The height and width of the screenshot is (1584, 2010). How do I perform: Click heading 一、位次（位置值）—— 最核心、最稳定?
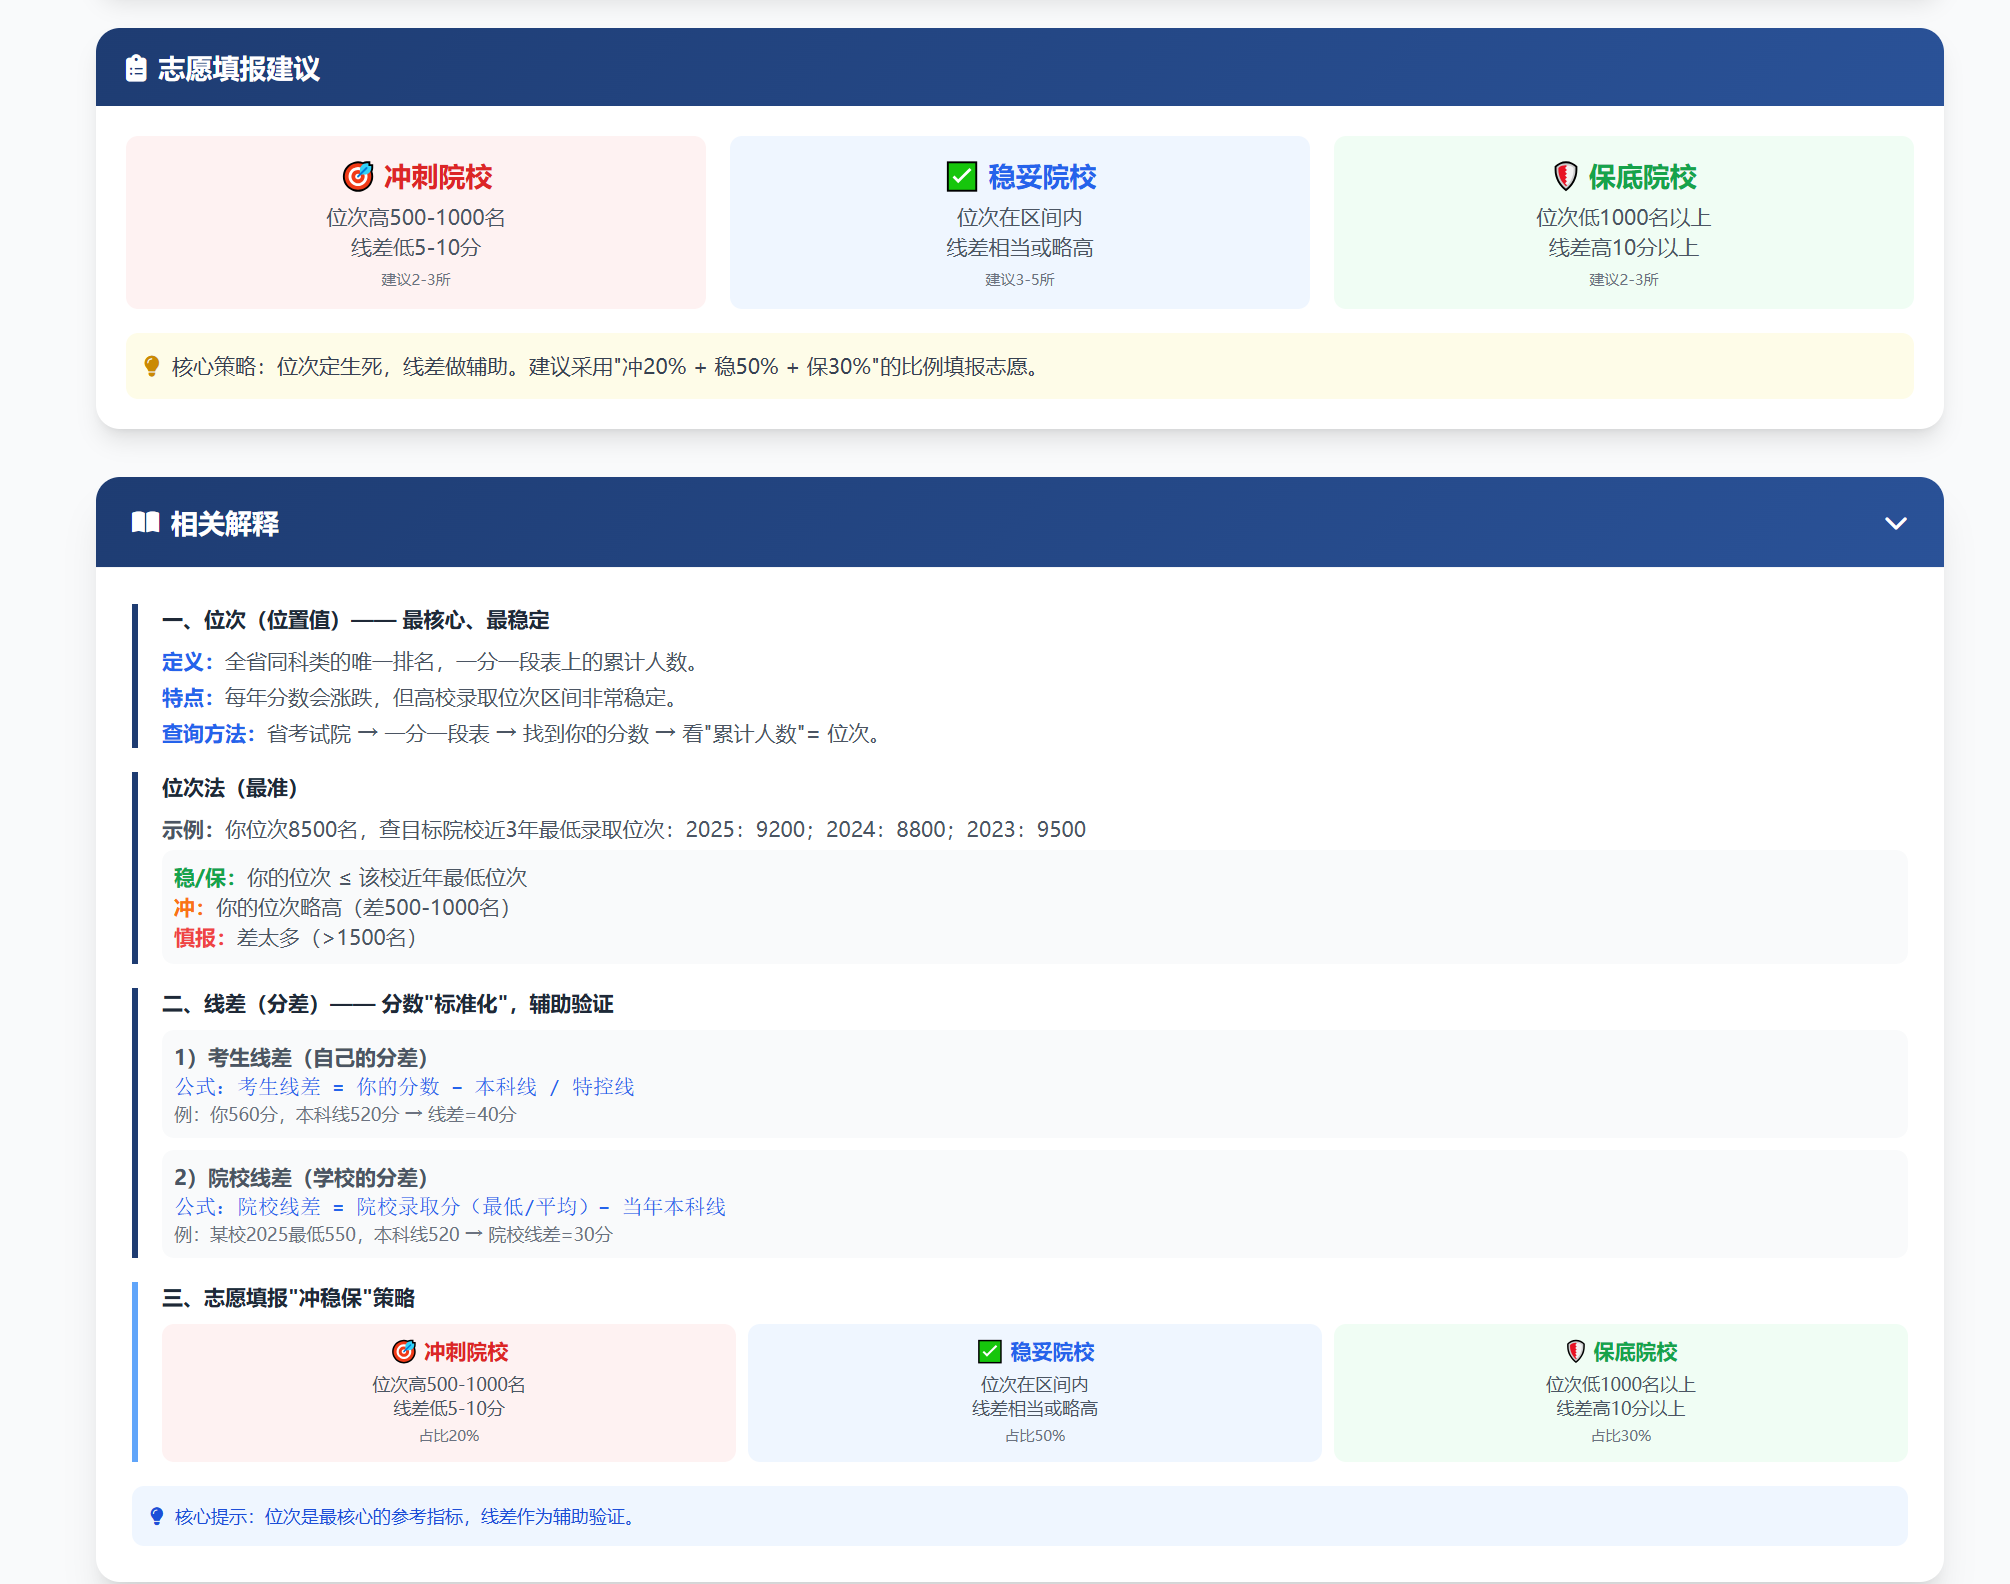pyautogui.click(x=356, y=620)
